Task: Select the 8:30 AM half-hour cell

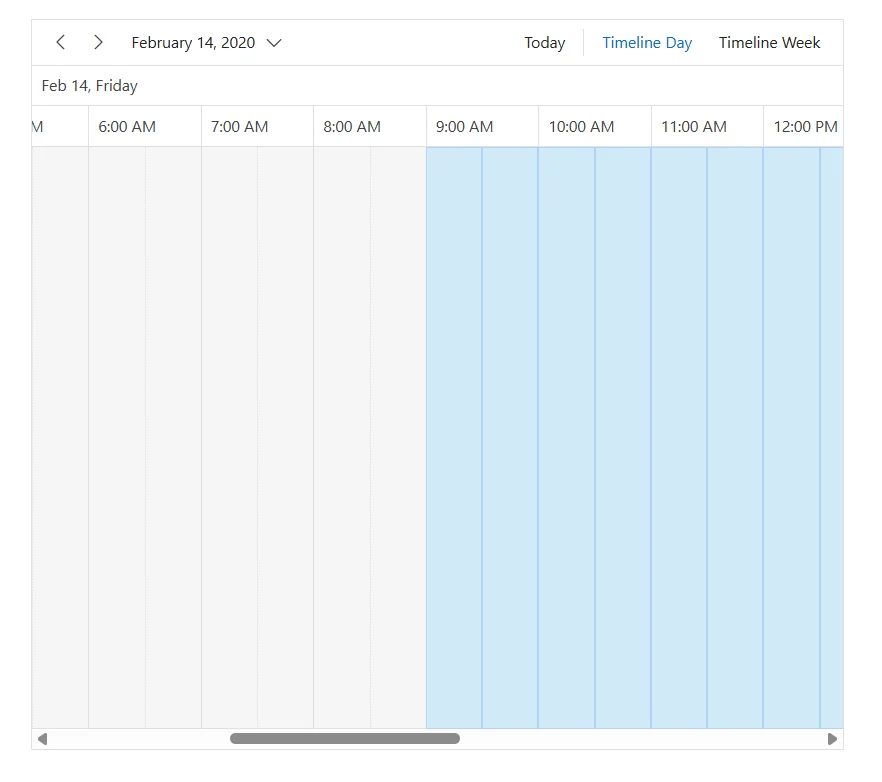Action: 398,438
